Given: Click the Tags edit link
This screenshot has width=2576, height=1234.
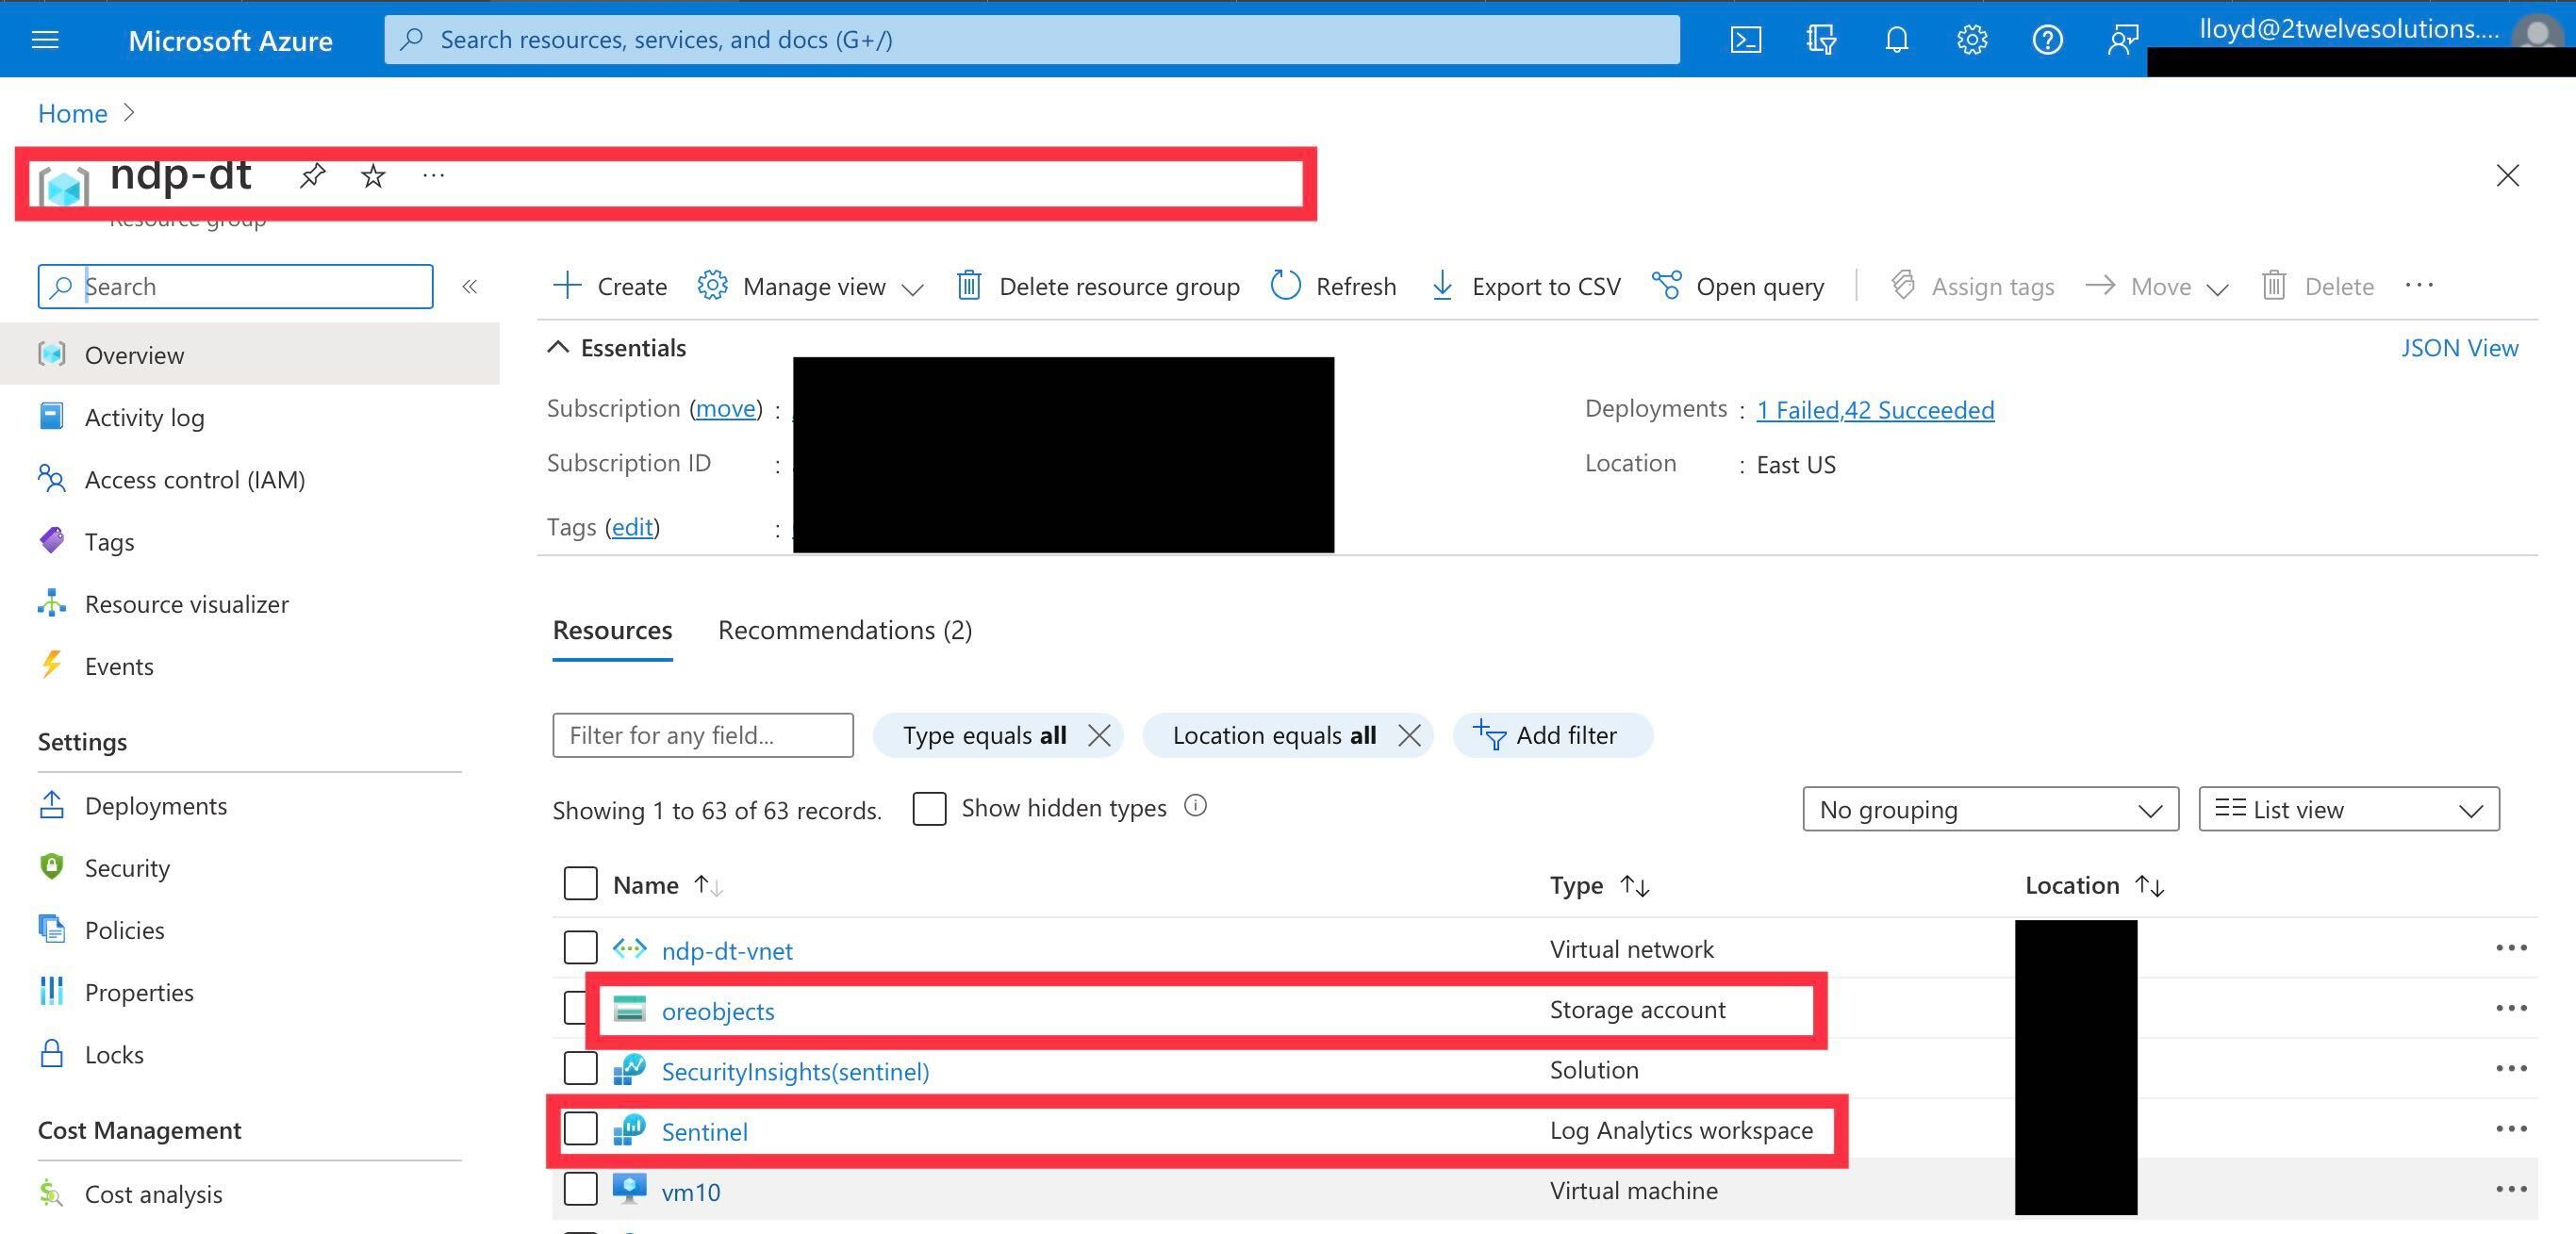Looking at the screenshot, I should tap(632, 527).
